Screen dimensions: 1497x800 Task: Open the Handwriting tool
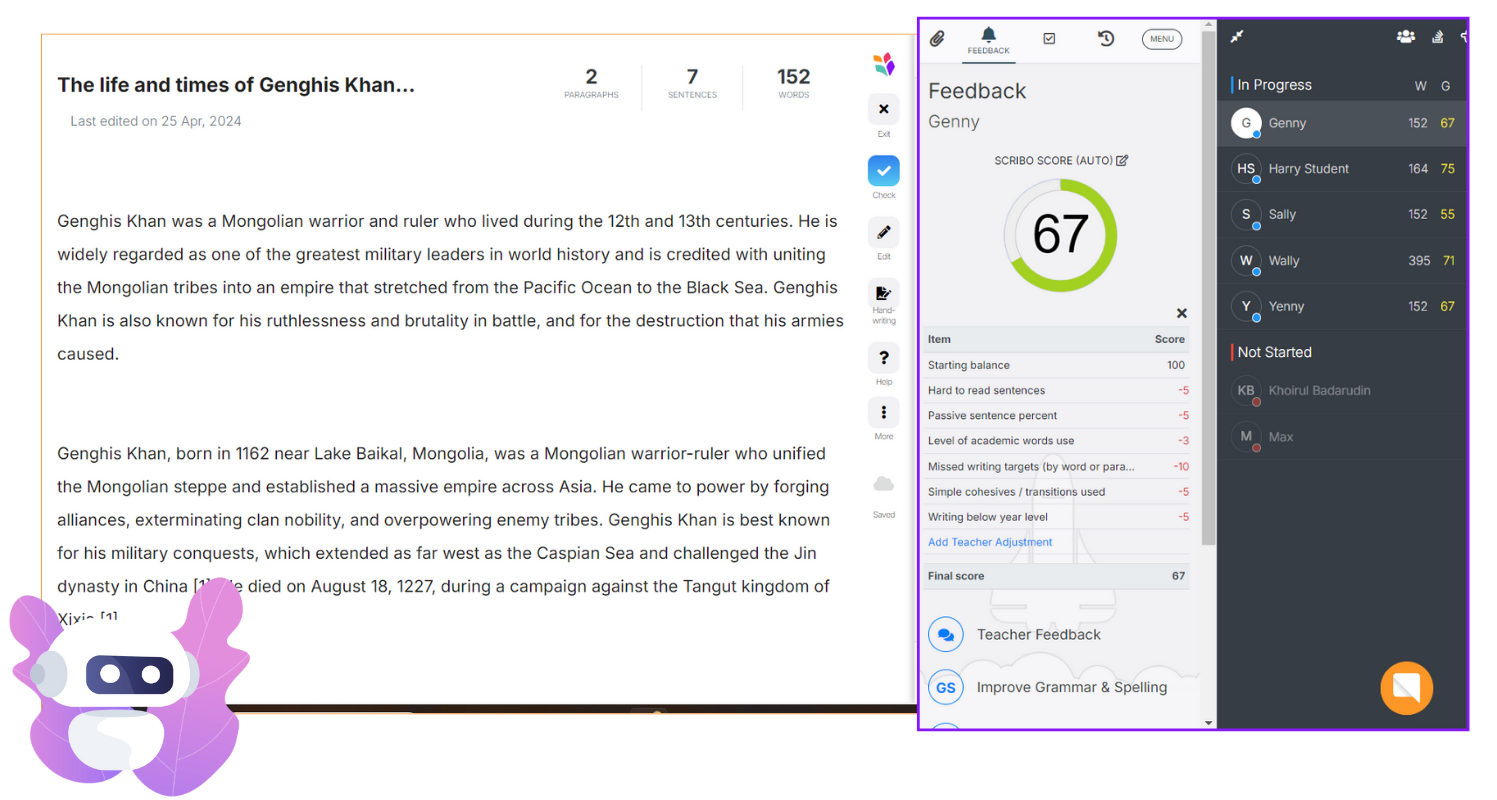point(883,294)
